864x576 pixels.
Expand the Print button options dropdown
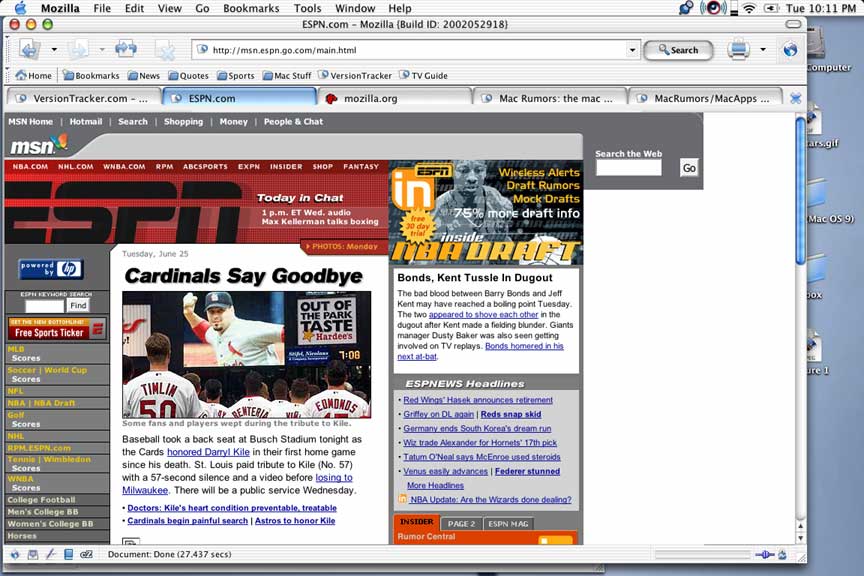click(763, 50)
